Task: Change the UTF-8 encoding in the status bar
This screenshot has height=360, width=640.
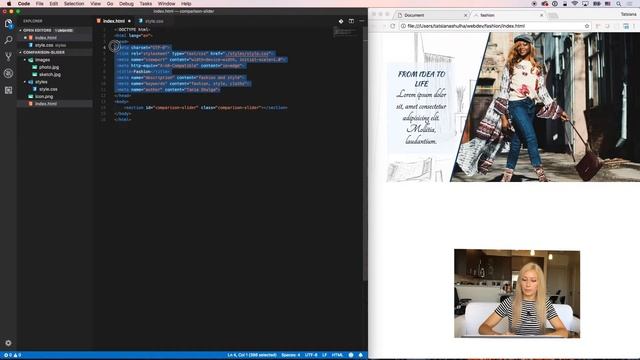Action: pyautogui.click(x=311, y=355)
